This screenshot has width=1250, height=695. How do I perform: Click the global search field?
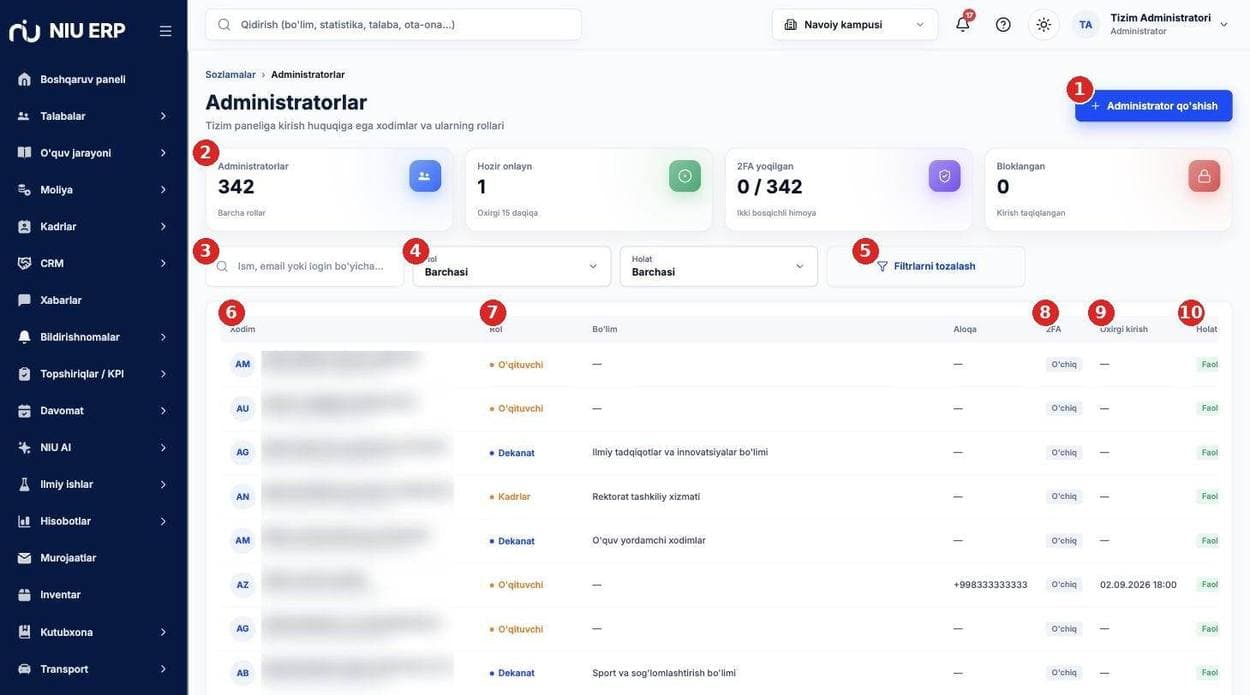(393, 24)
